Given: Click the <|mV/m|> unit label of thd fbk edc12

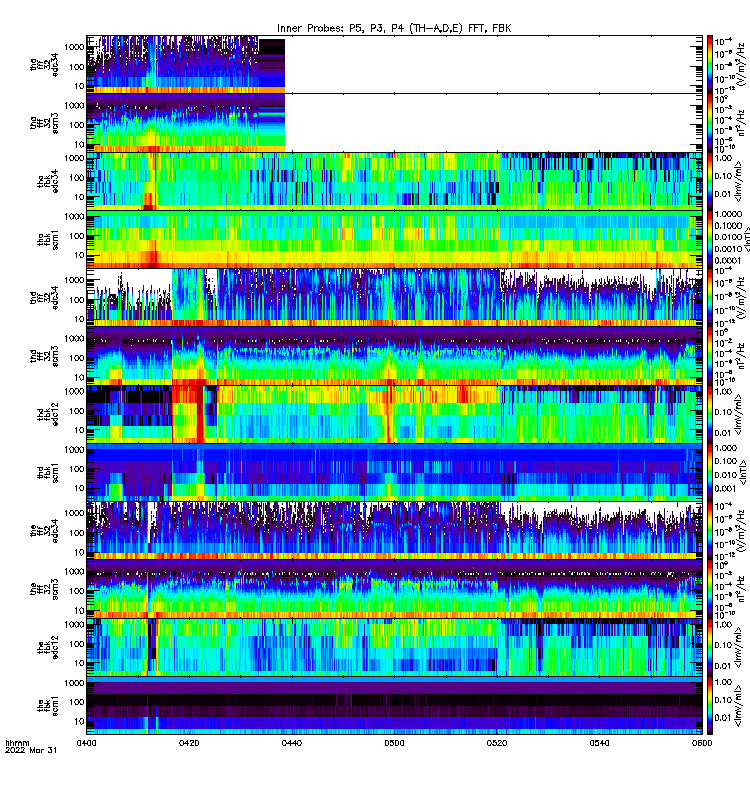Looking at the screenshot, I should click(740, 414).
